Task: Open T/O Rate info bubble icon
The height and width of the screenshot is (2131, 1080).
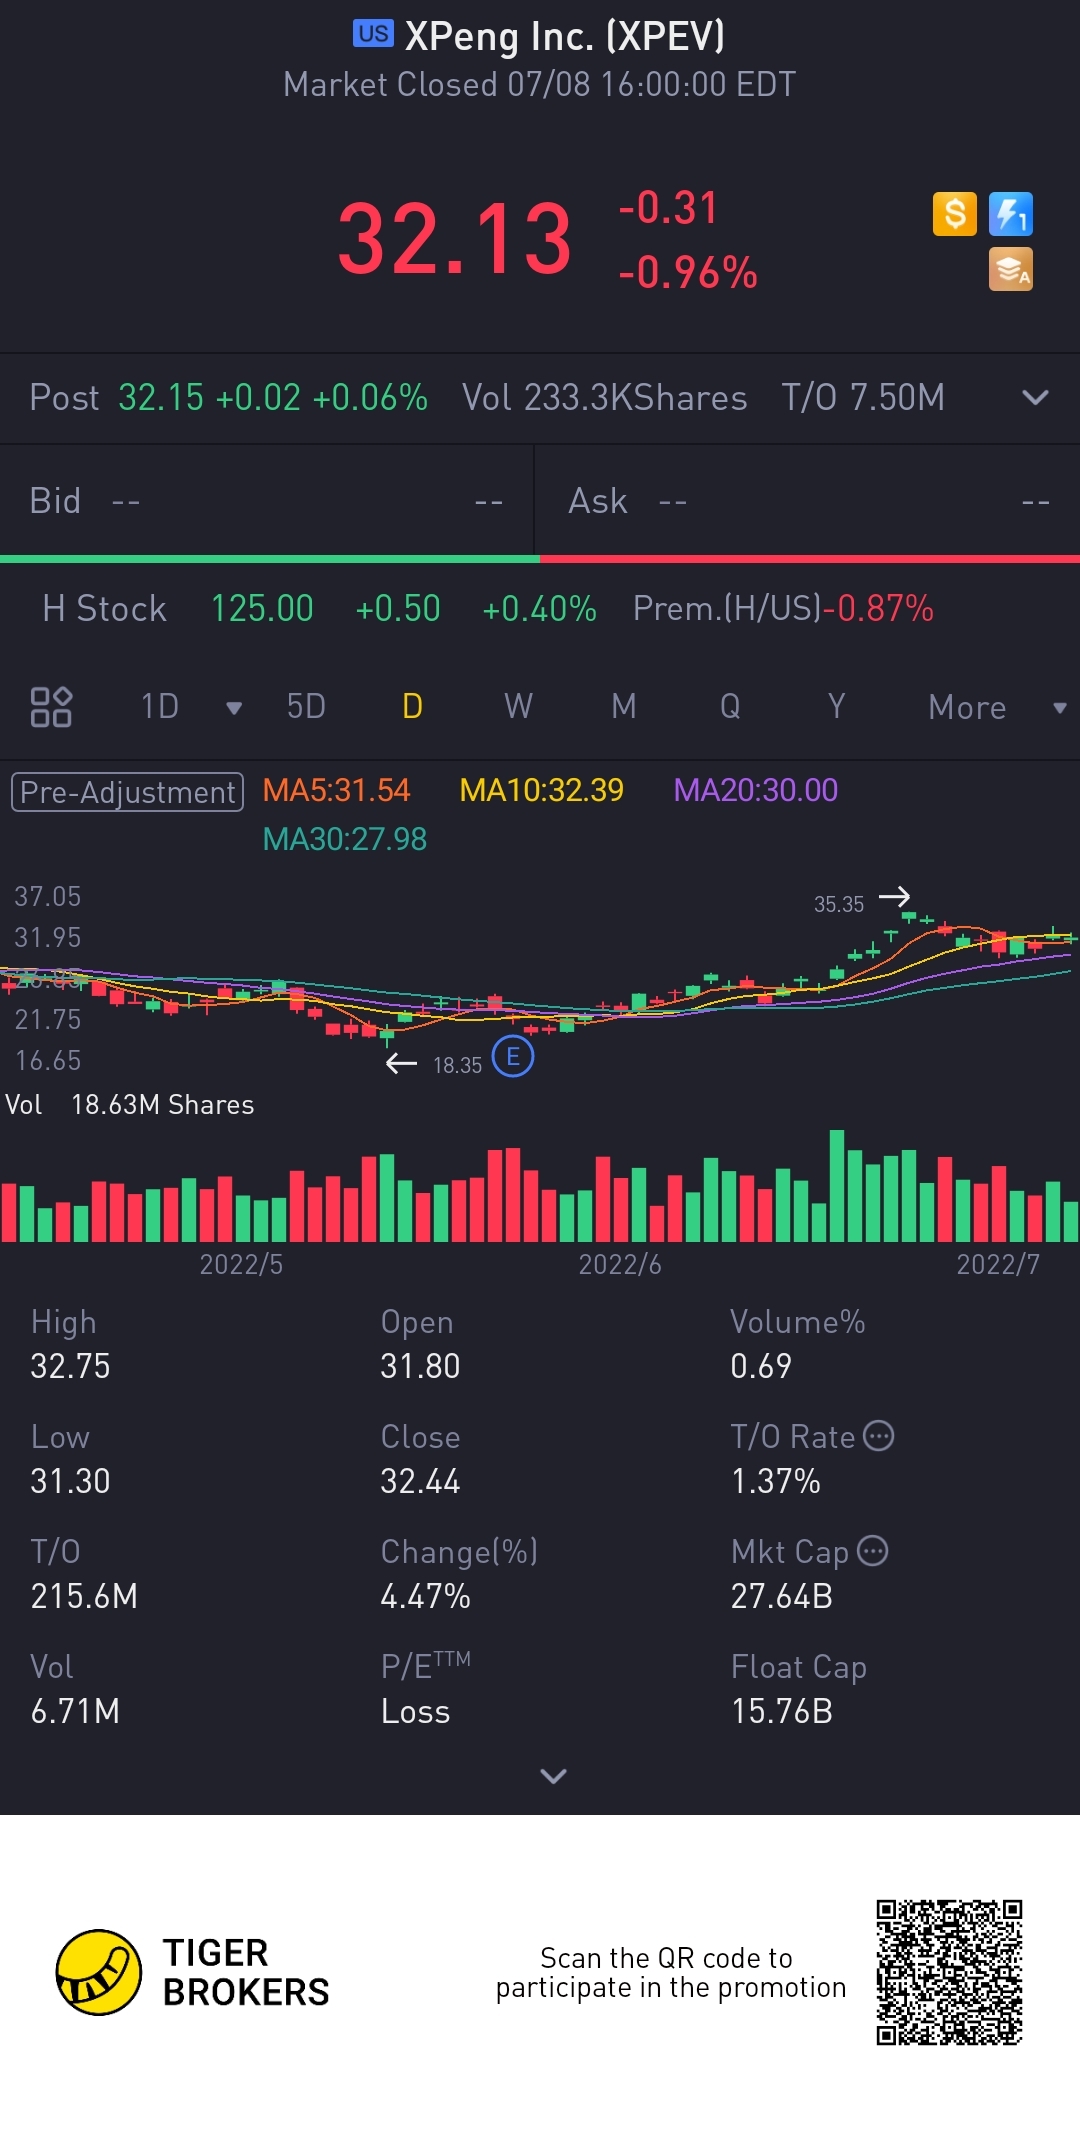Action: [878, 1436]
